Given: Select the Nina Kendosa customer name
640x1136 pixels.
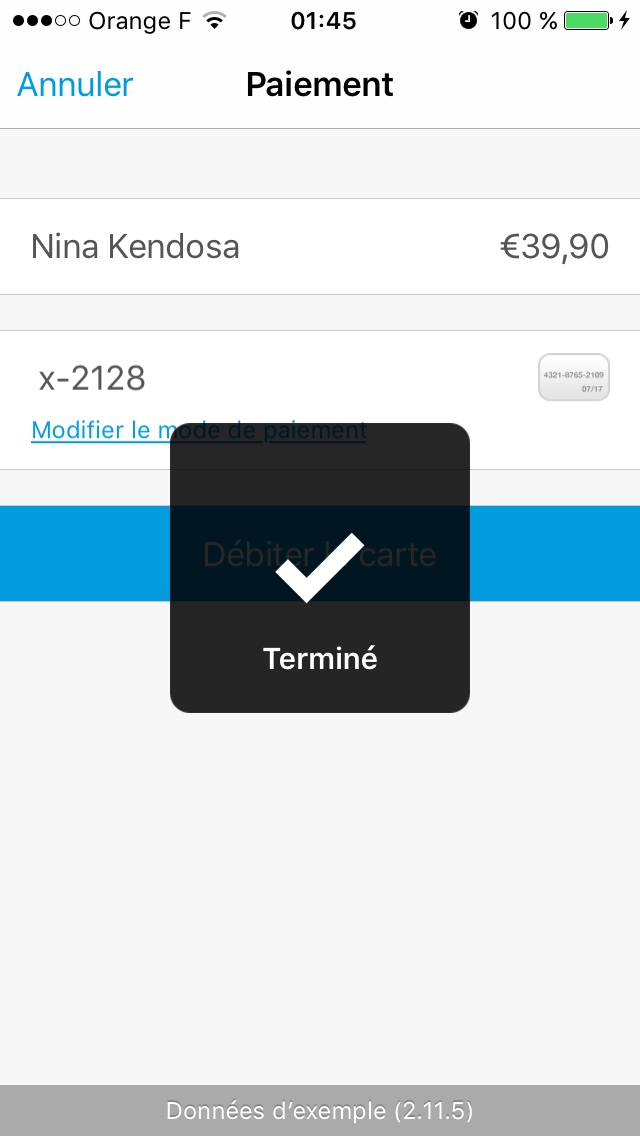Looking at the screenshot, I should coord(135,246).
